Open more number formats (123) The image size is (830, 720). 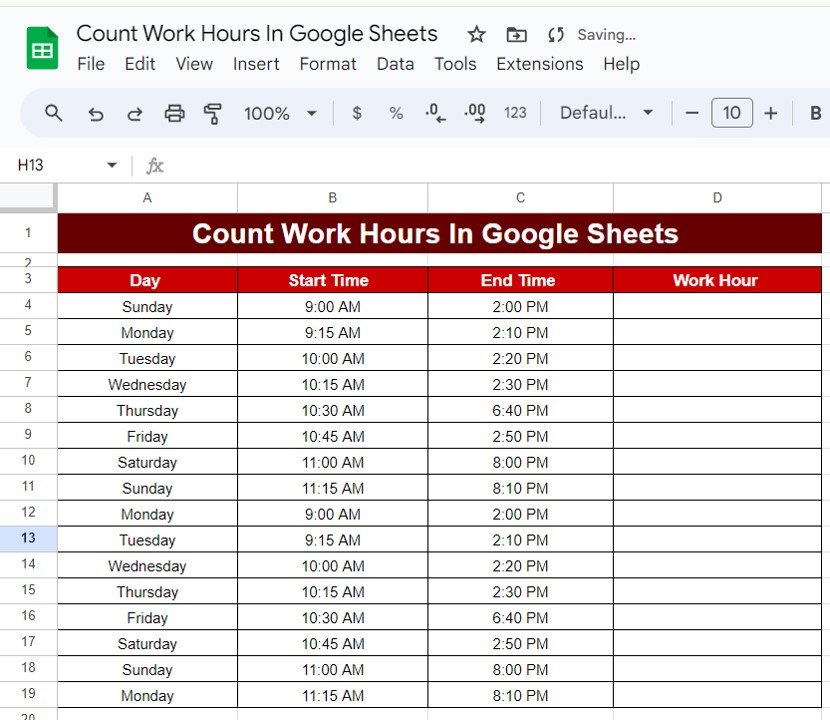515,113
